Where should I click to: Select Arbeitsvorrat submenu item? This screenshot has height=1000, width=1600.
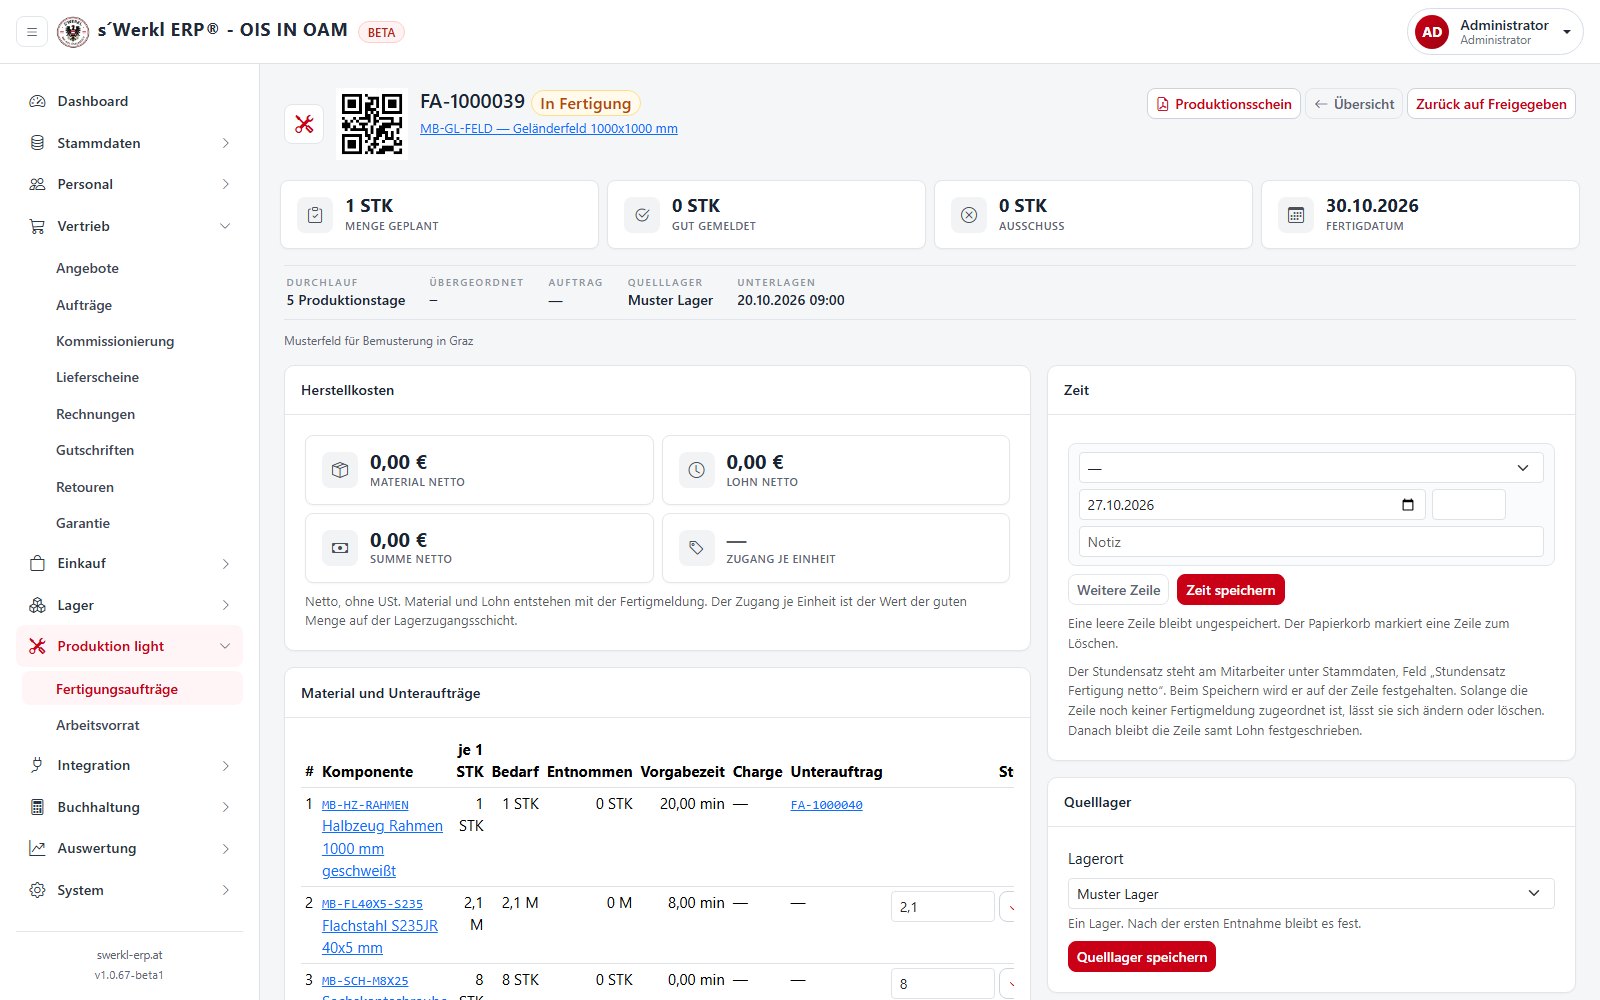click(132, 725)
